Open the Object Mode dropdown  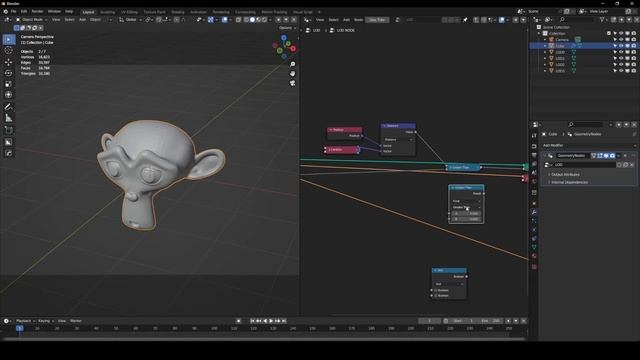(x=31, y=20)
